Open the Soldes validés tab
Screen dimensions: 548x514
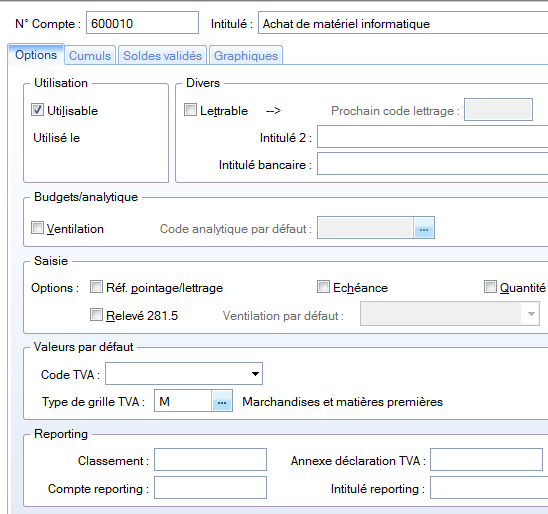[x=163, y=56]
